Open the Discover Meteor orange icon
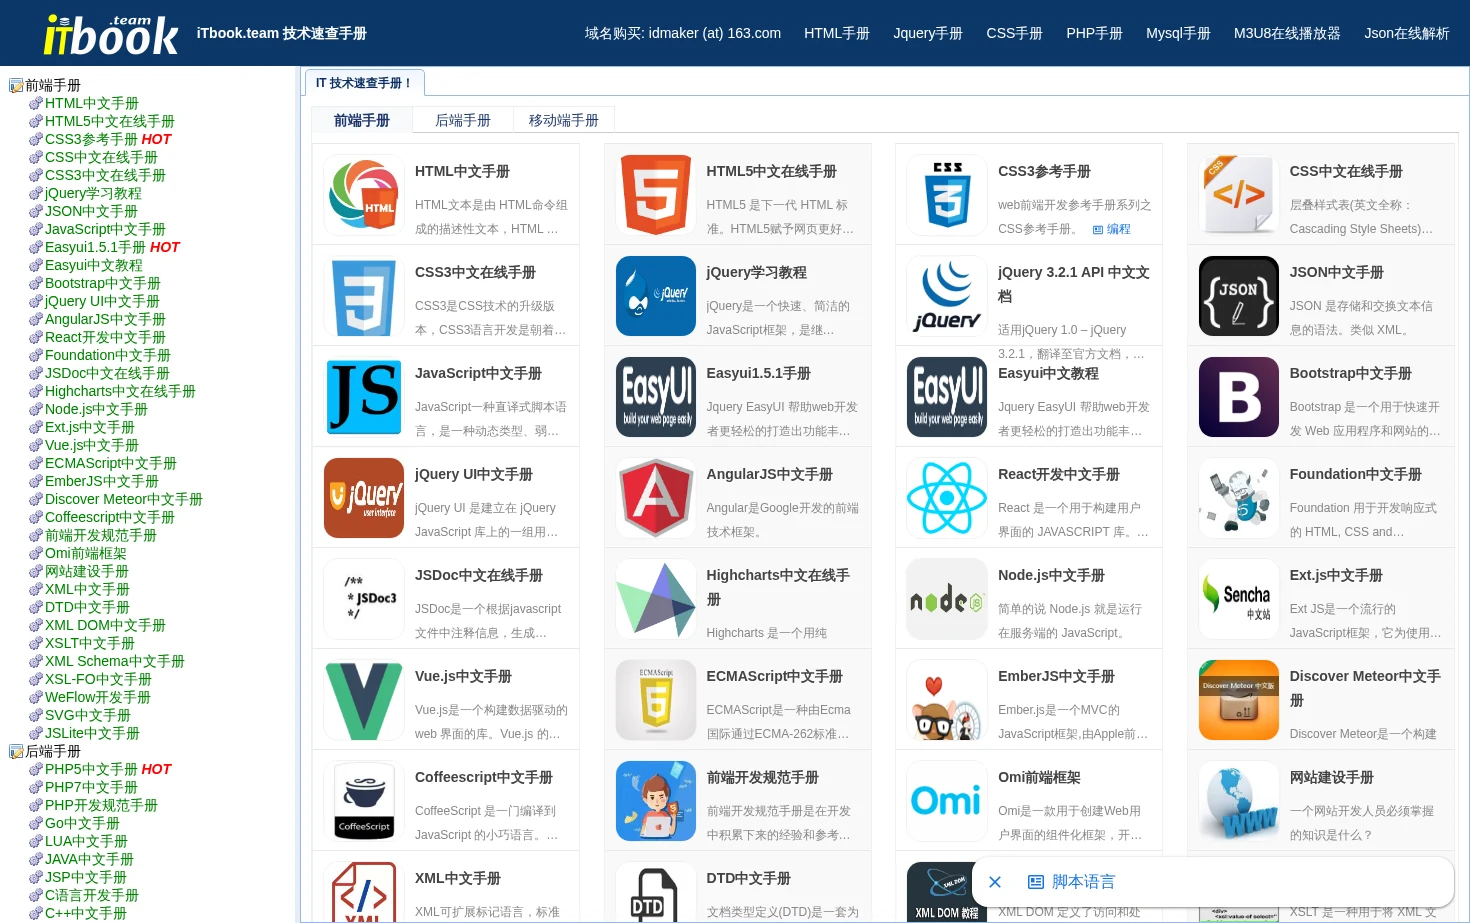 [x=1239, y=700]
